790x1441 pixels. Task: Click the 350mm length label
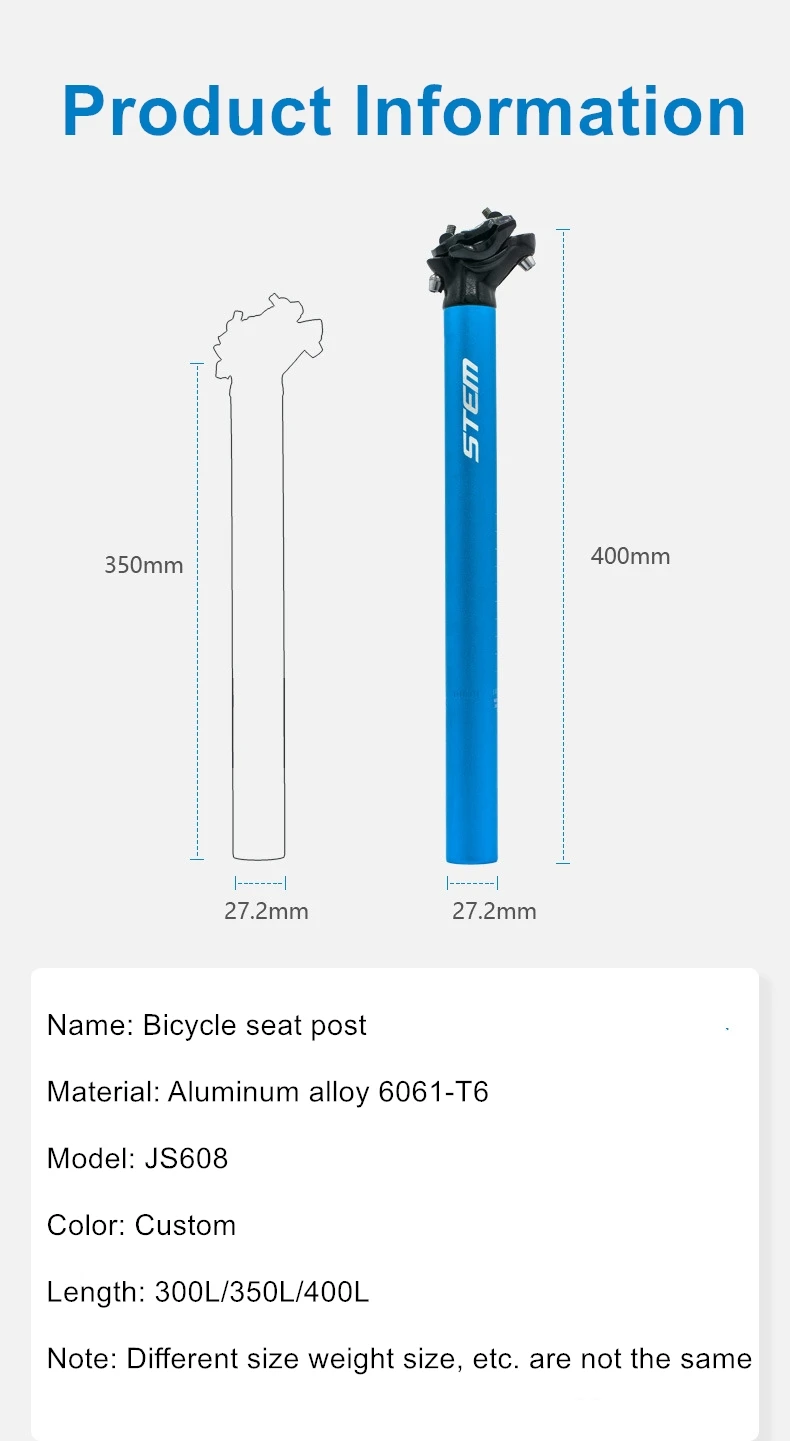144,565
